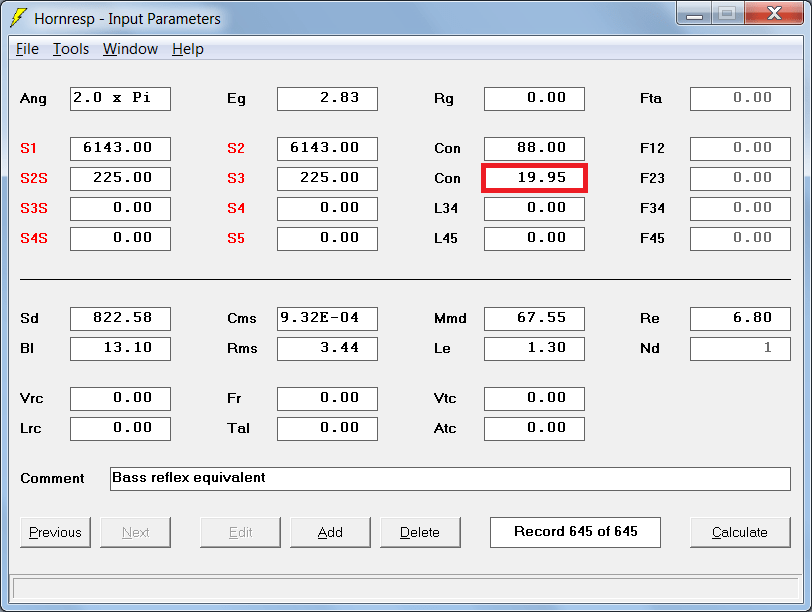
Task: Select the Atc input field
Action: [534, 429]
